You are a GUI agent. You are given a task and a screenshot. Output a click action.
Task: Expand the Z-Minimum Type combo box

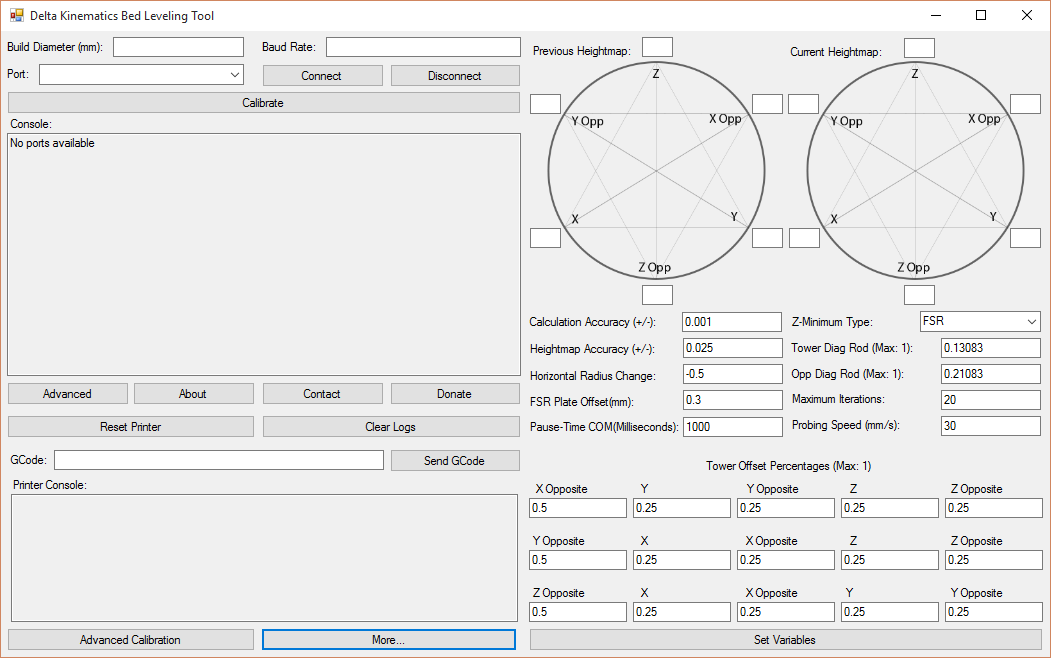tap(1031, 322)
